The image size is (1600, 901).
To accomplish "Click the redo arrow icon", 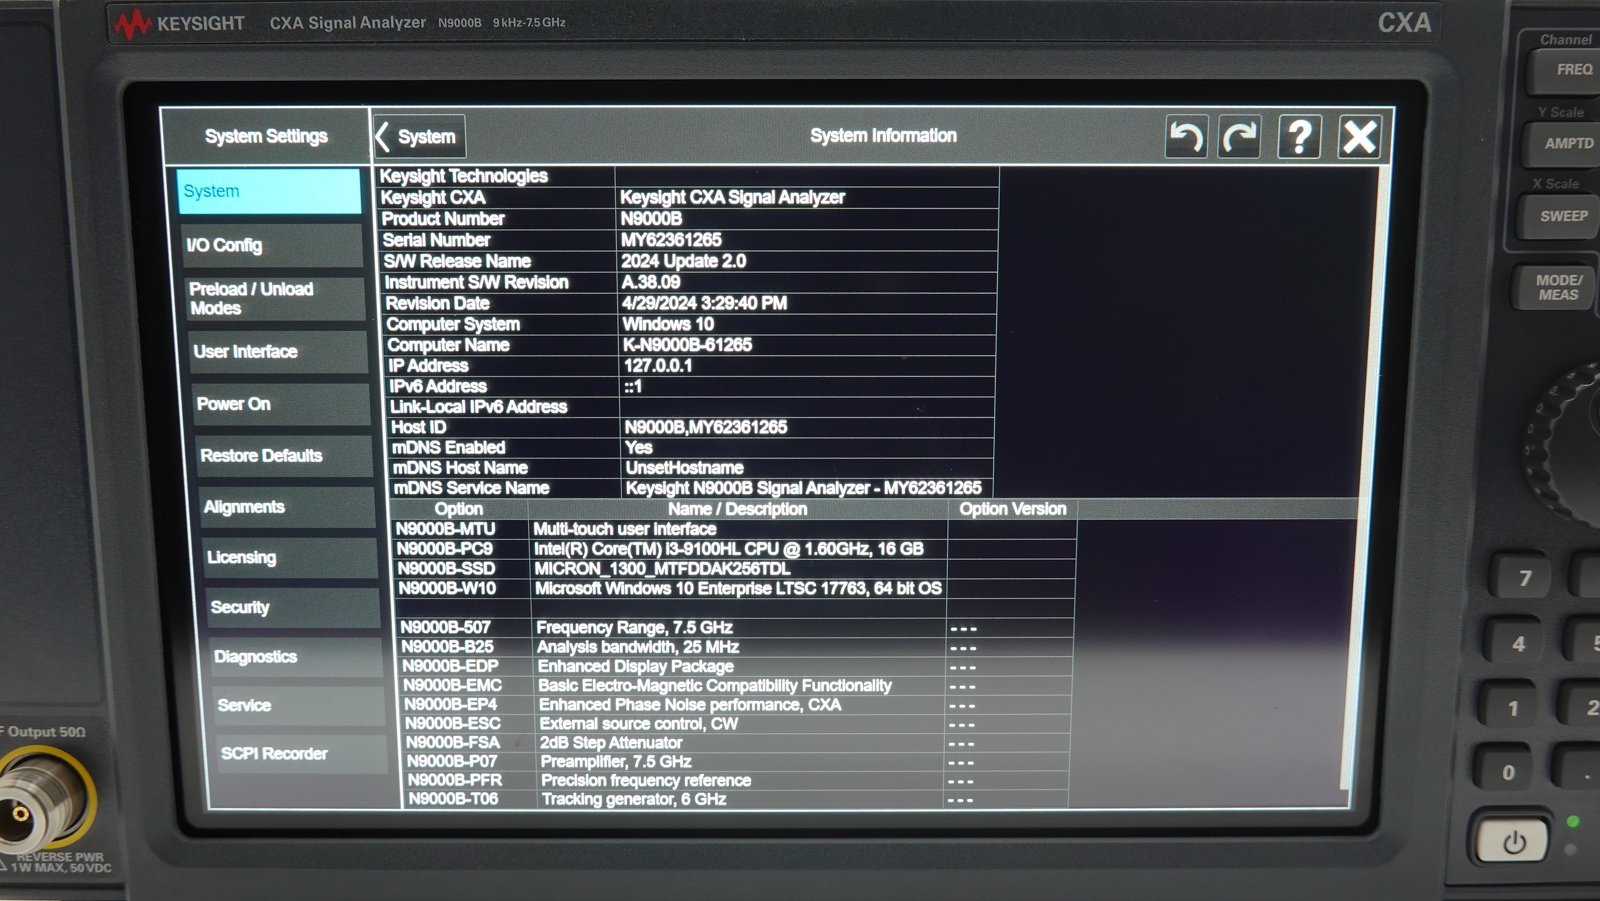I will pyautogui.click(x=1241, y=137).
